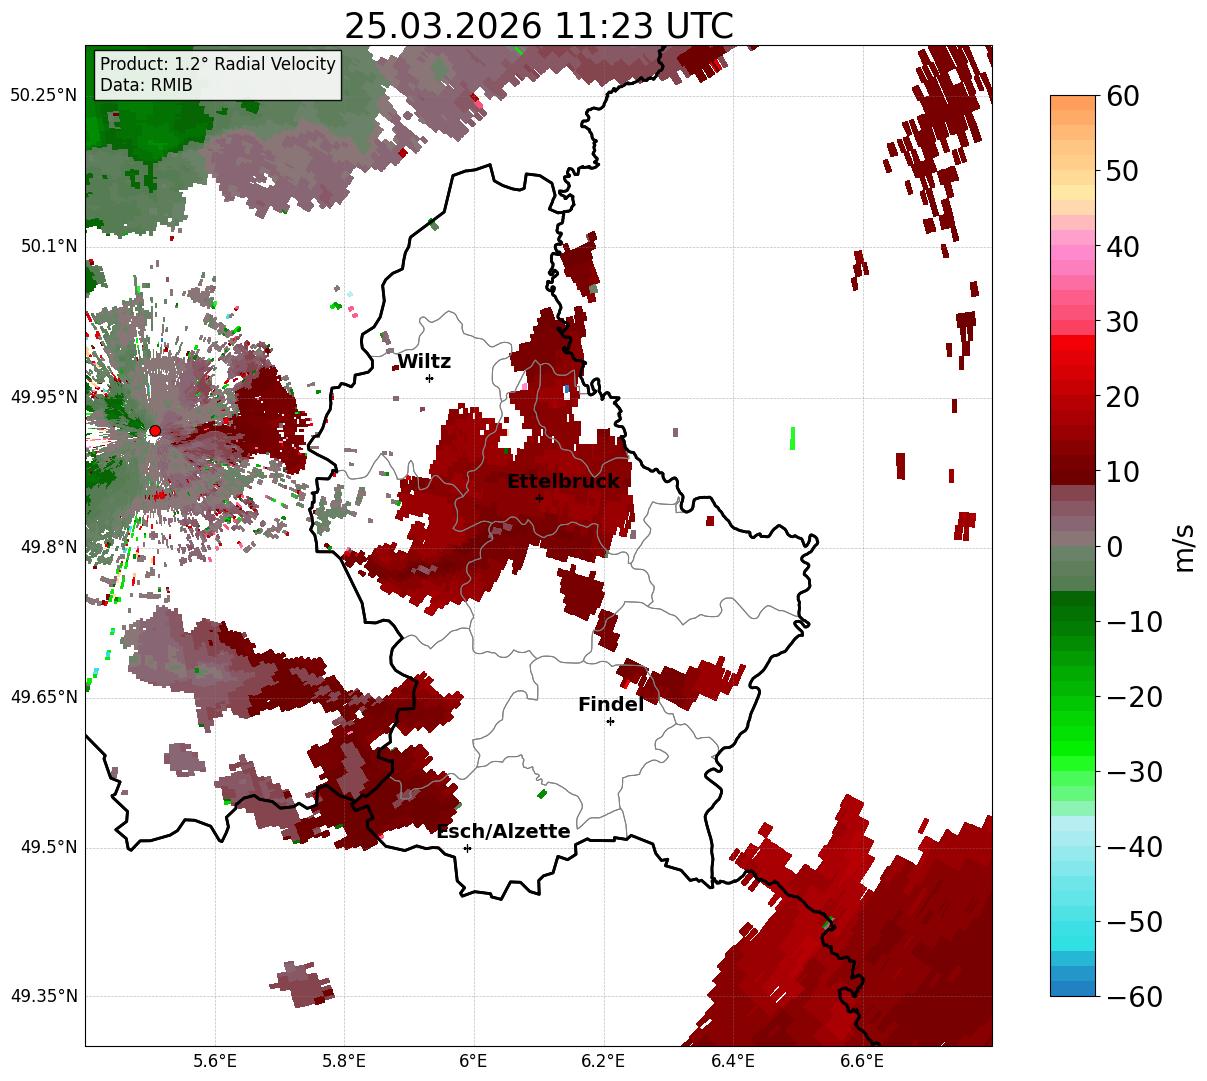Click the cross marker below Findel

point(610,721)
